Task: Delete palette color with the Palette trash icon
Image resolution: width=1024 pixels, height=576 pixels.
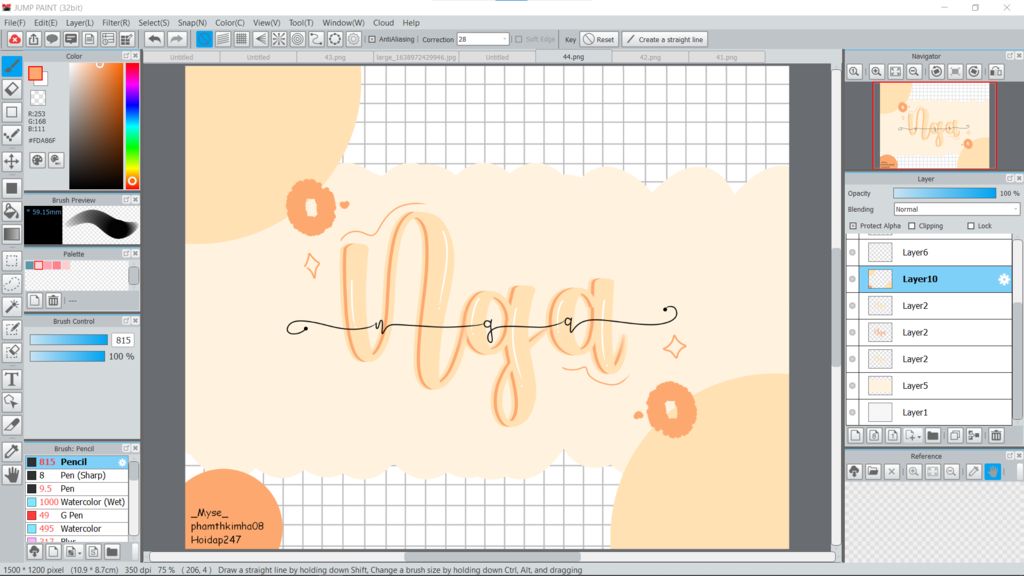Action: (x=54, y=300)
